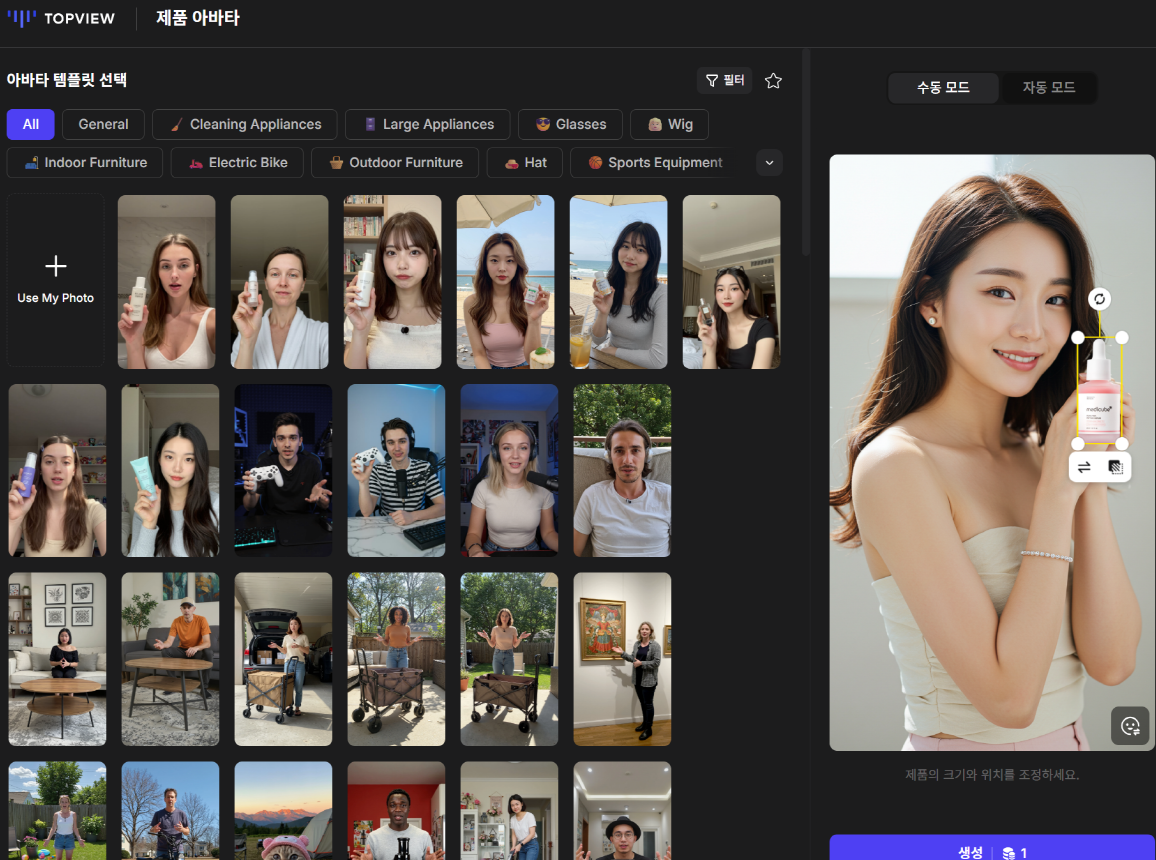
Task: Choose the Hat category chip
Action: (525, 163)
